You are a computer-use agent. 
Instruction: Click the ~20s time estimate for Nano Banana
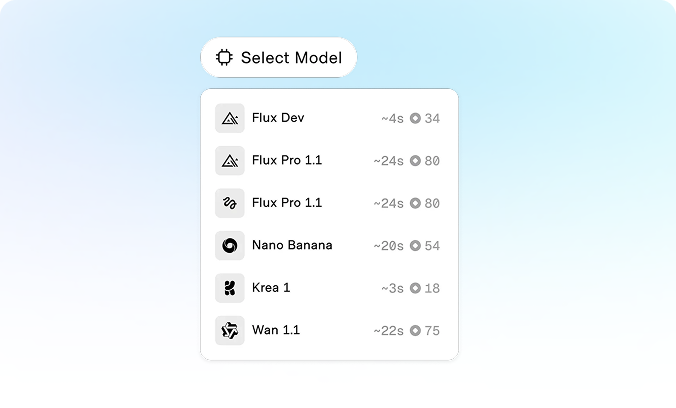[388, 246]
